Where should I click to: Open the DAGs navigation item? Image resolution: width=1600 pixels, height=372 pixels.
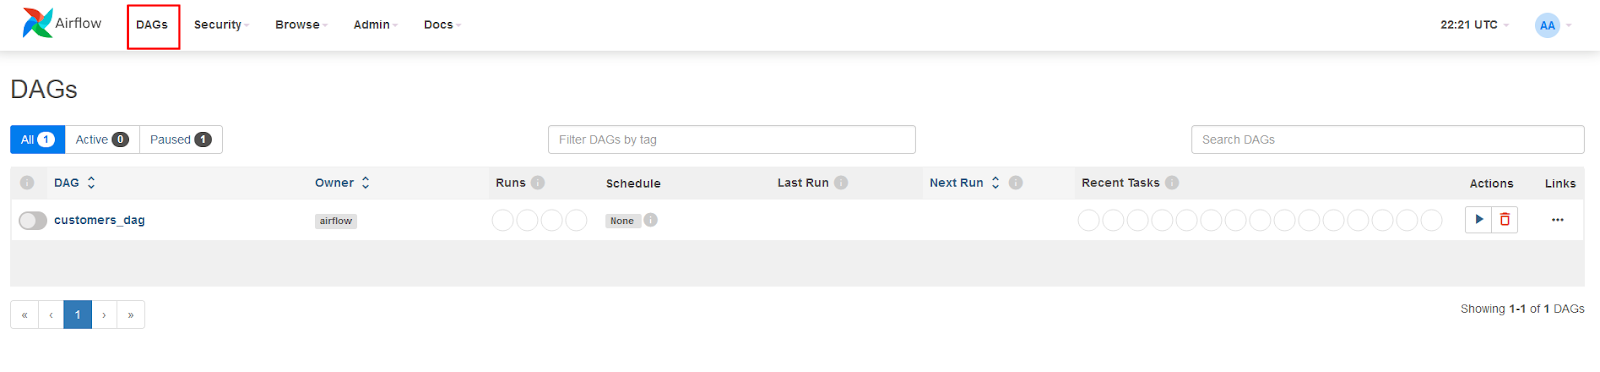[x=153, y=26]
